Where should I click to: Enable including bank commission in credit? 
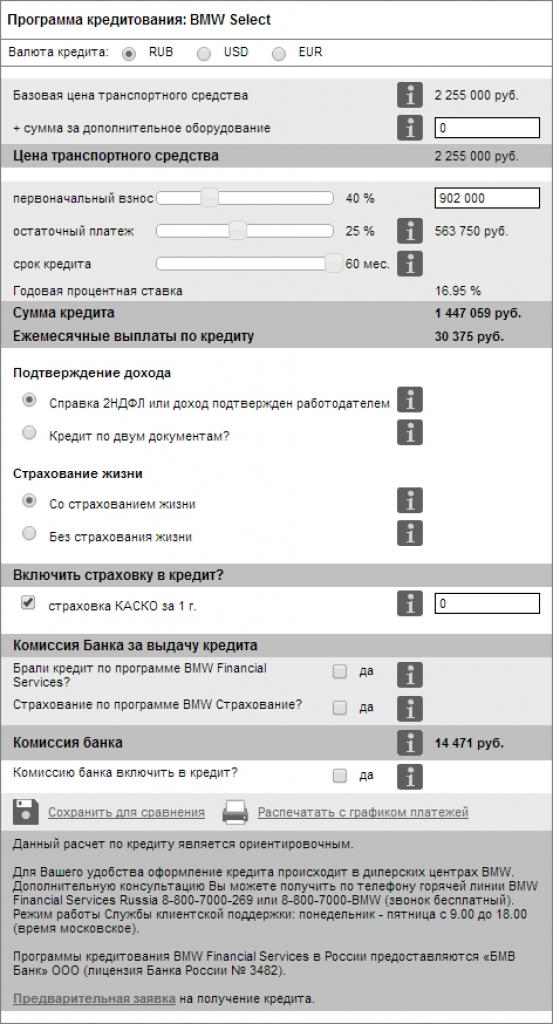[340, 776]
